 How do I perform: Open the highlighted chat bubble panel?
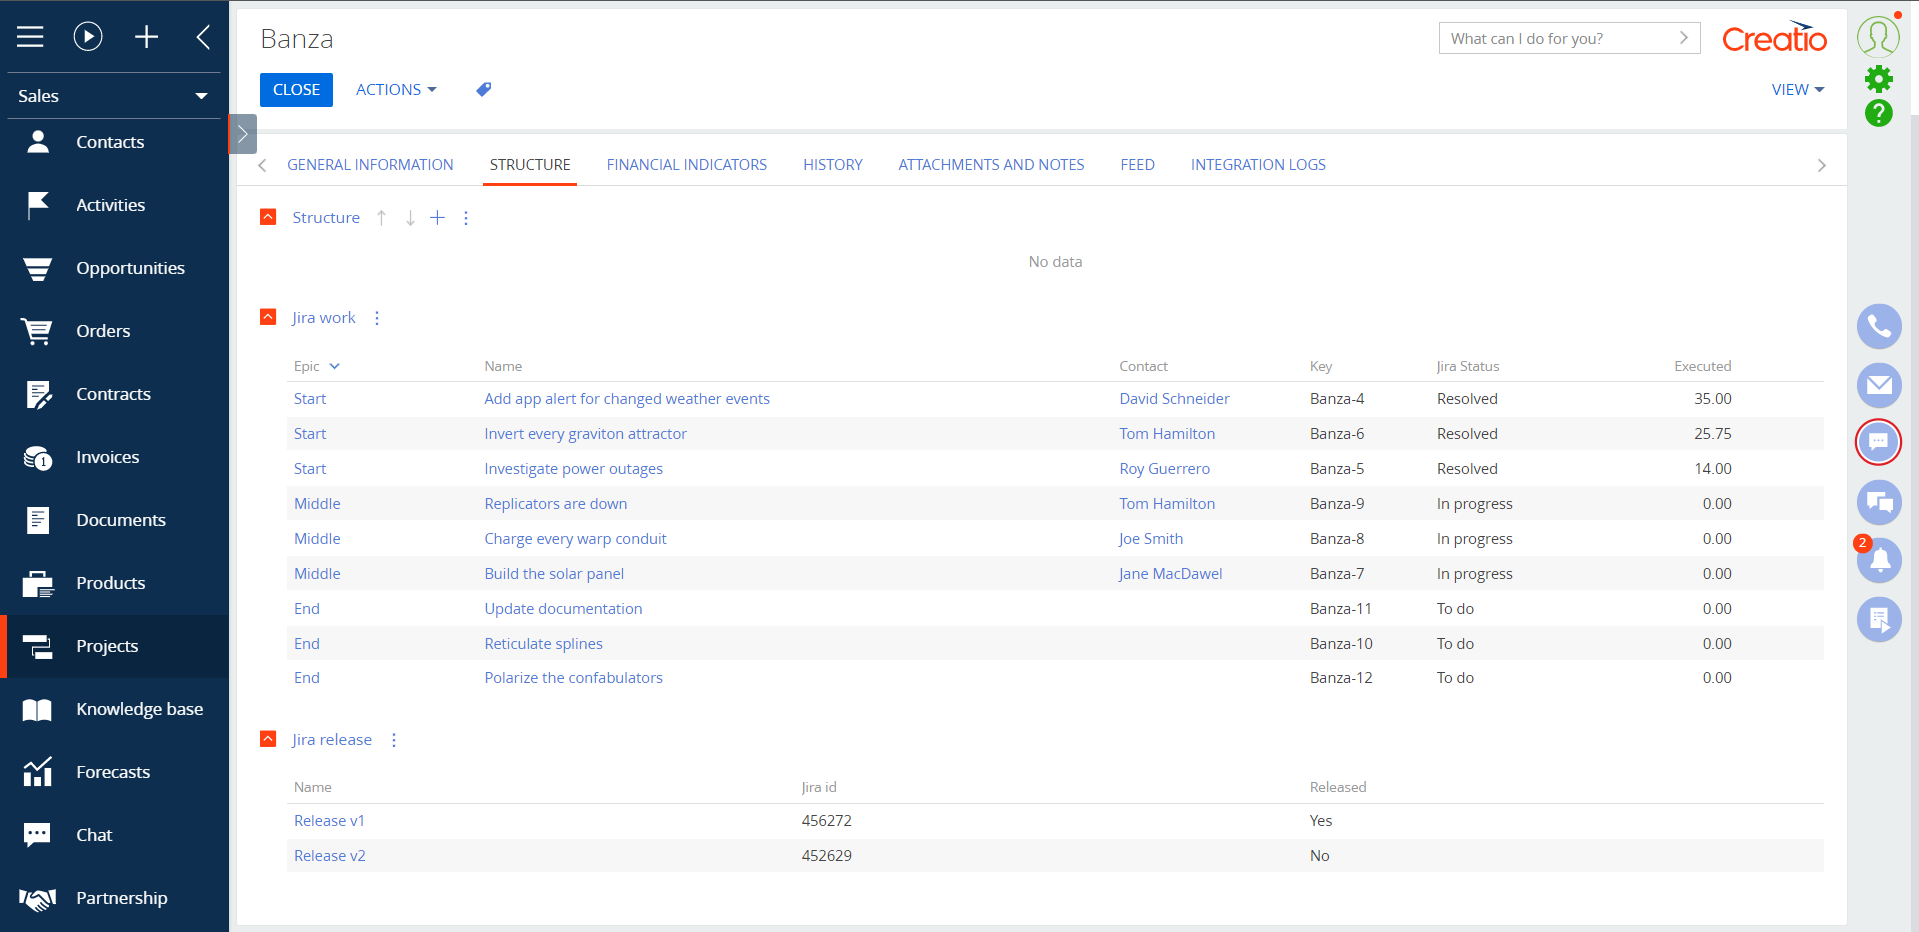(1879, 442)
